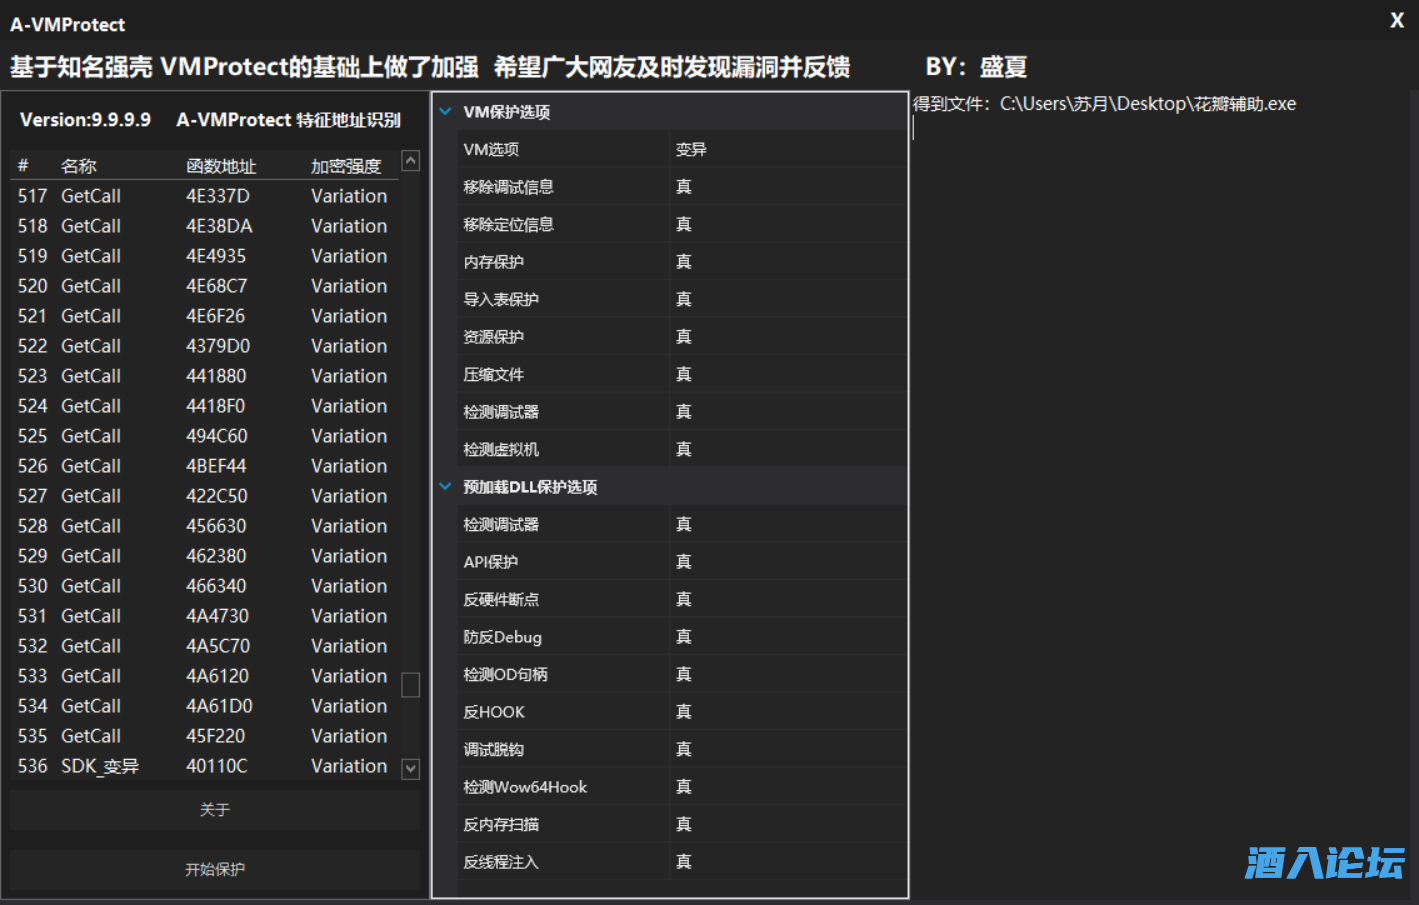Select list row 526 with address 4BEF44

point(204,466)
